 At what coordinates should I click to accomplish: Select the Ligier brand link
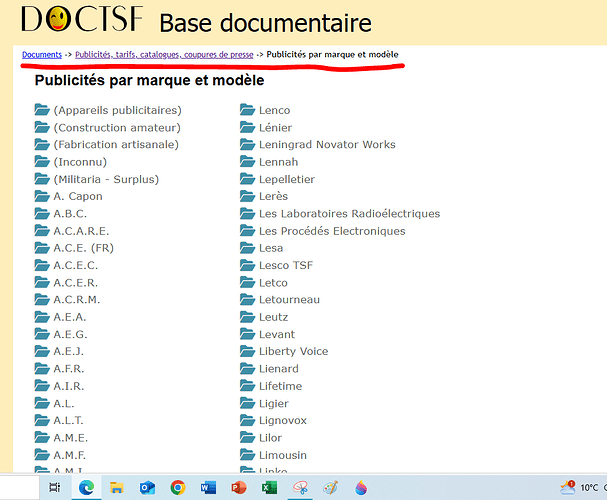274,404
